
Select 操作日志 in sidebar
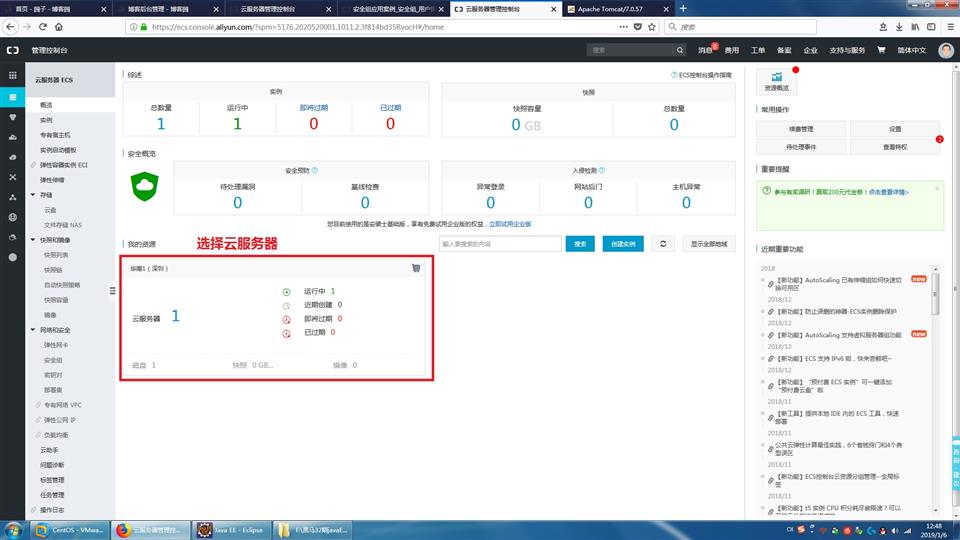pos(52,510)
